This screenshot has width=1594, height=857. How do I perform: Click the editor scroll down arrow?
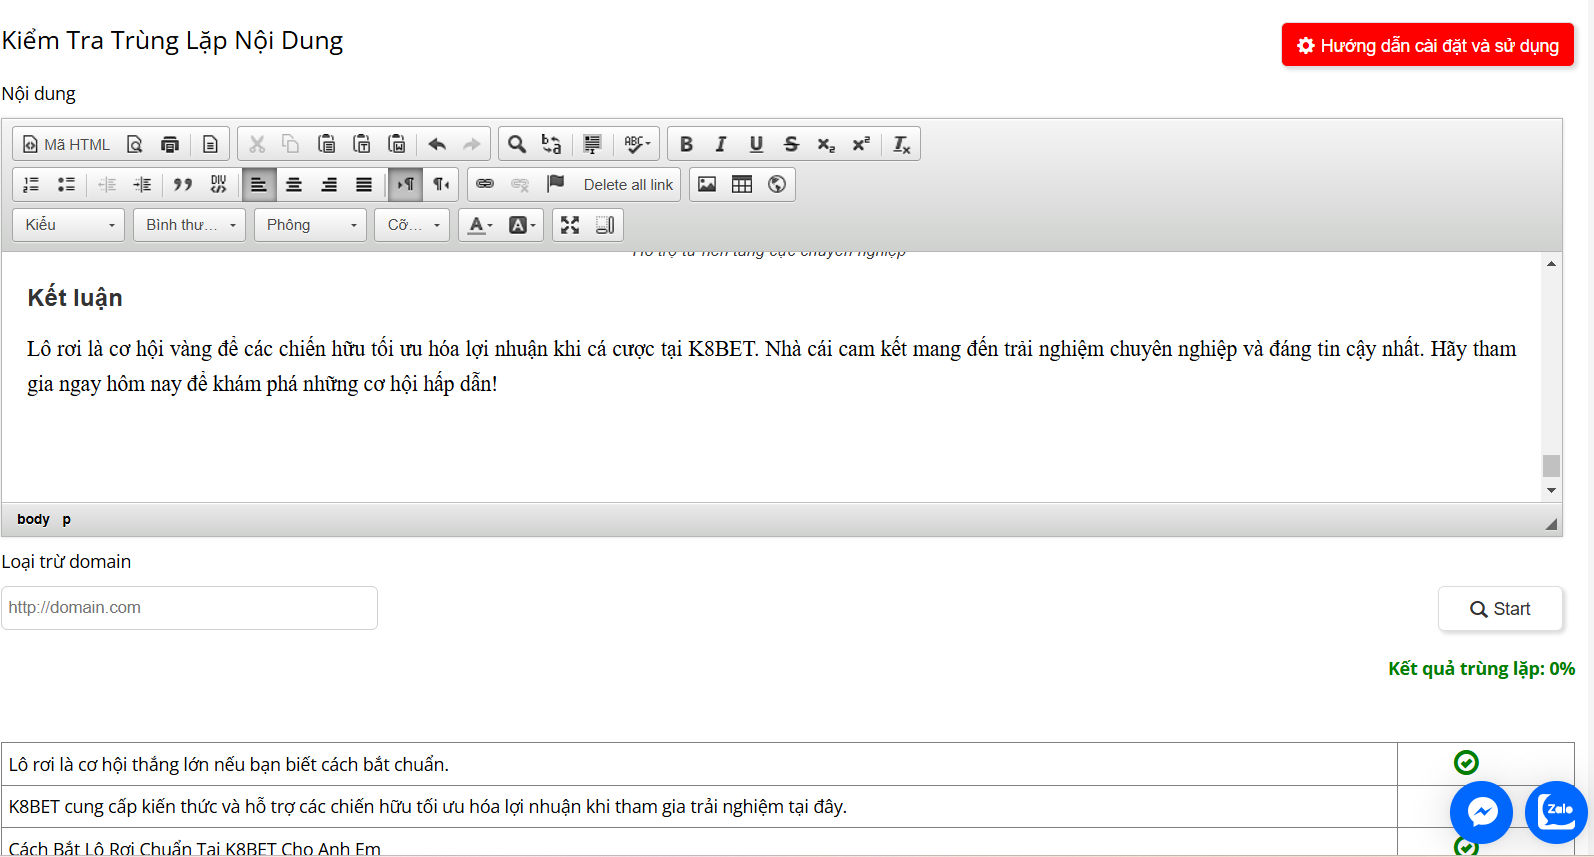(x=1551, y=490)
